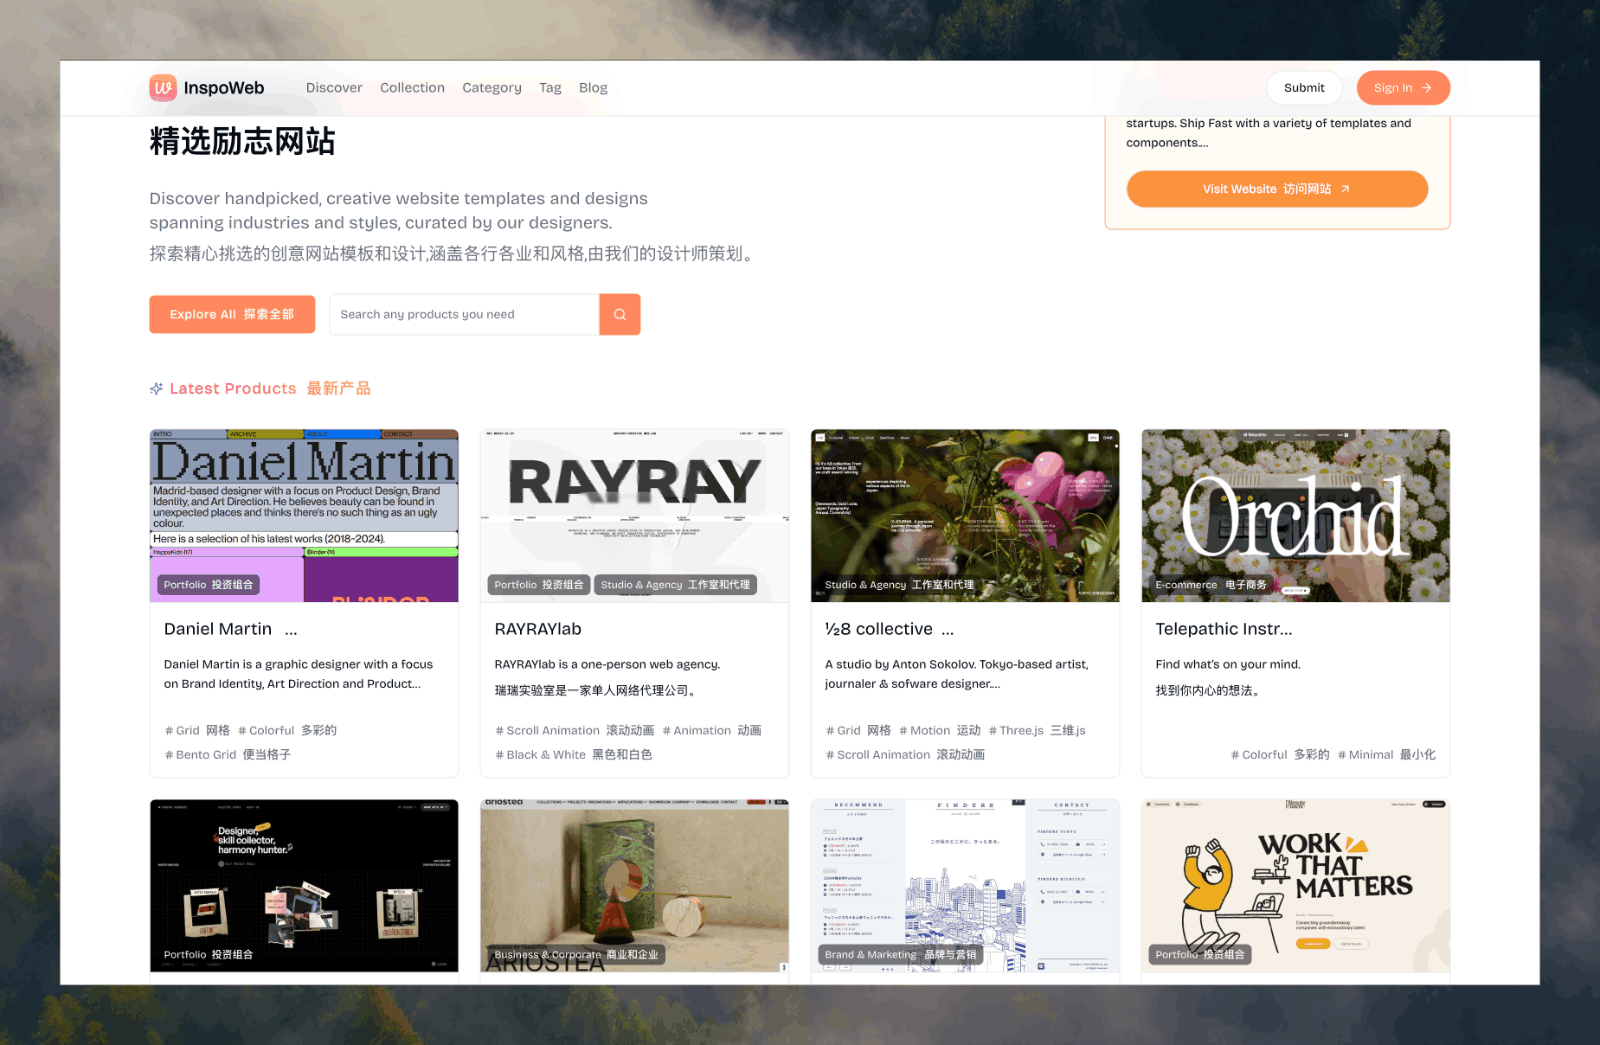Click #Scroll Animation tag on RAYRAYlab card
The image size is (1600, 1045).
tap(575, 731)
